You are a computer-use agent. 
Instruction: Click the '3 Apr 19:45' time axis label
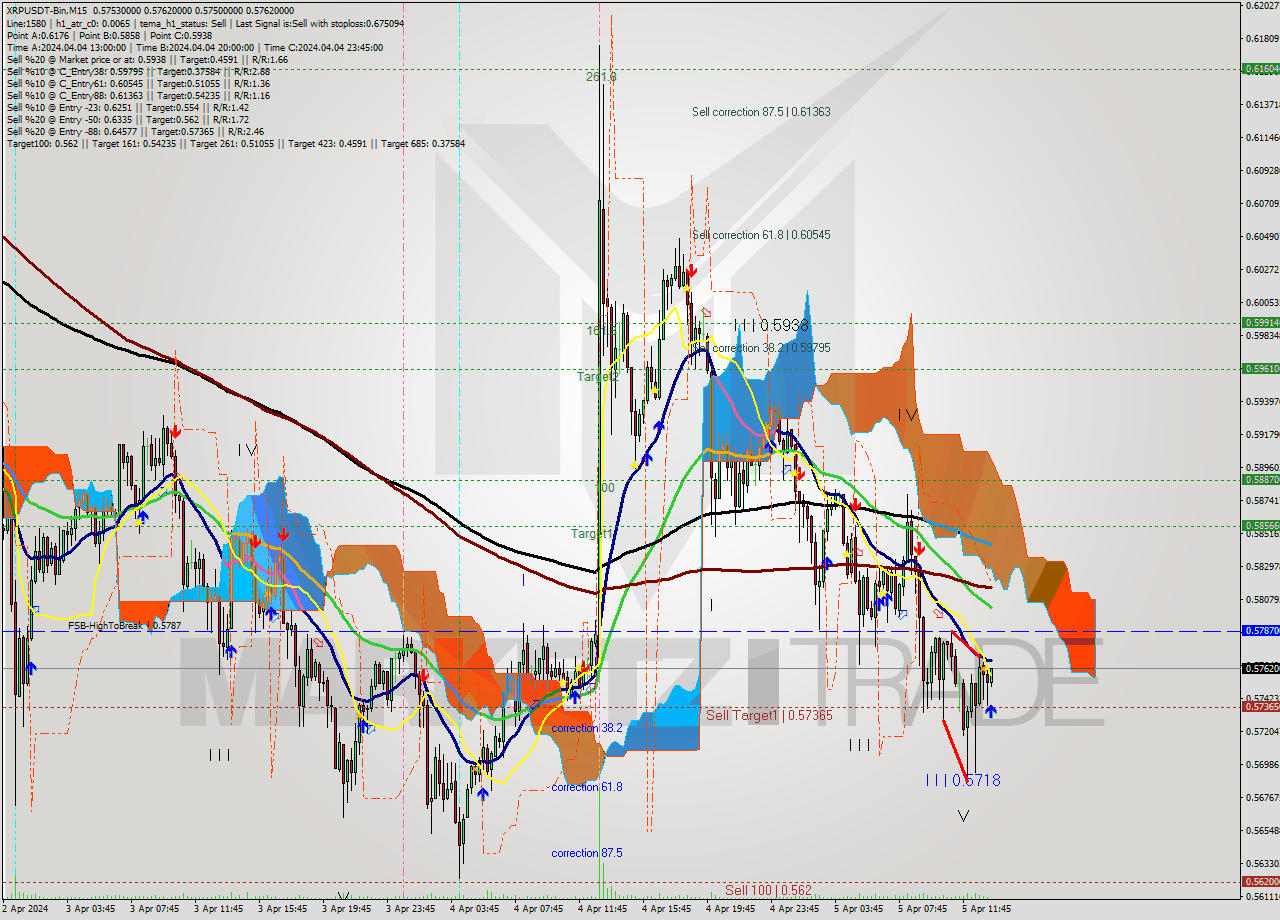pos(347,910)
